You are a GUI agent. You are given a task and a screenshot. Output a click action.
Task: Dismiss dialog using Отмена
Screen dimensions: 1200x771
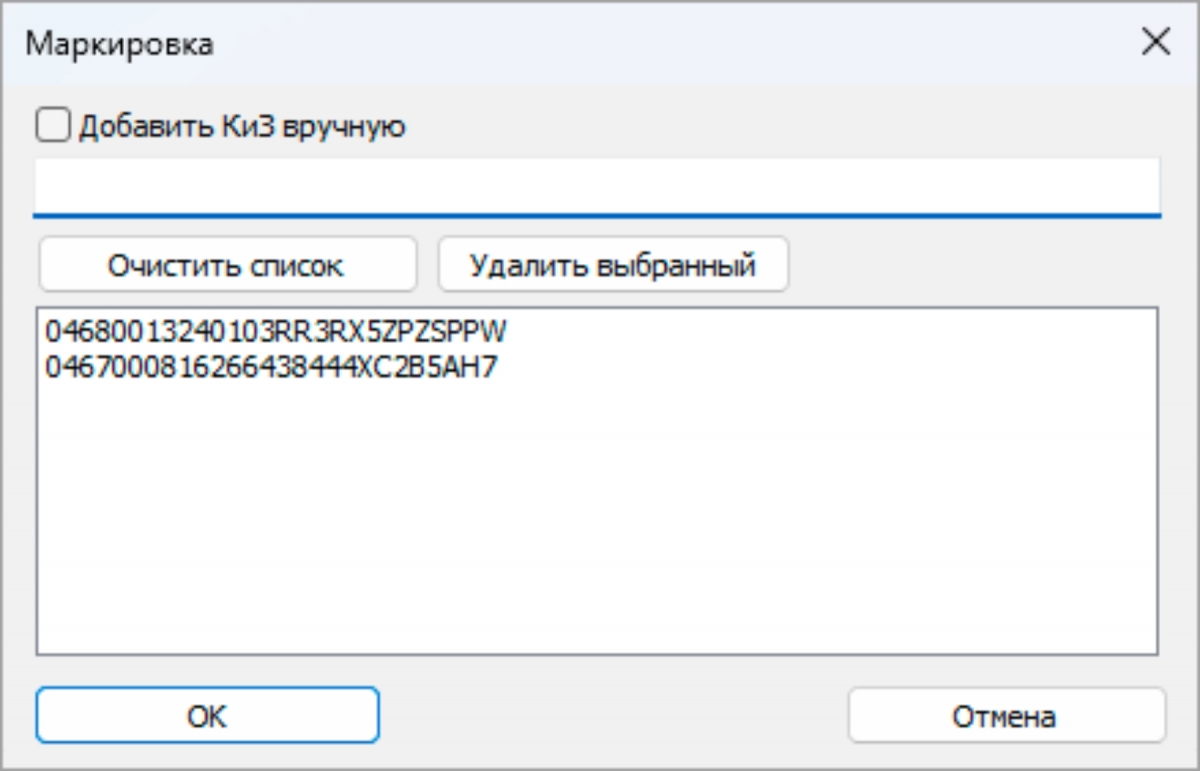1006,715
